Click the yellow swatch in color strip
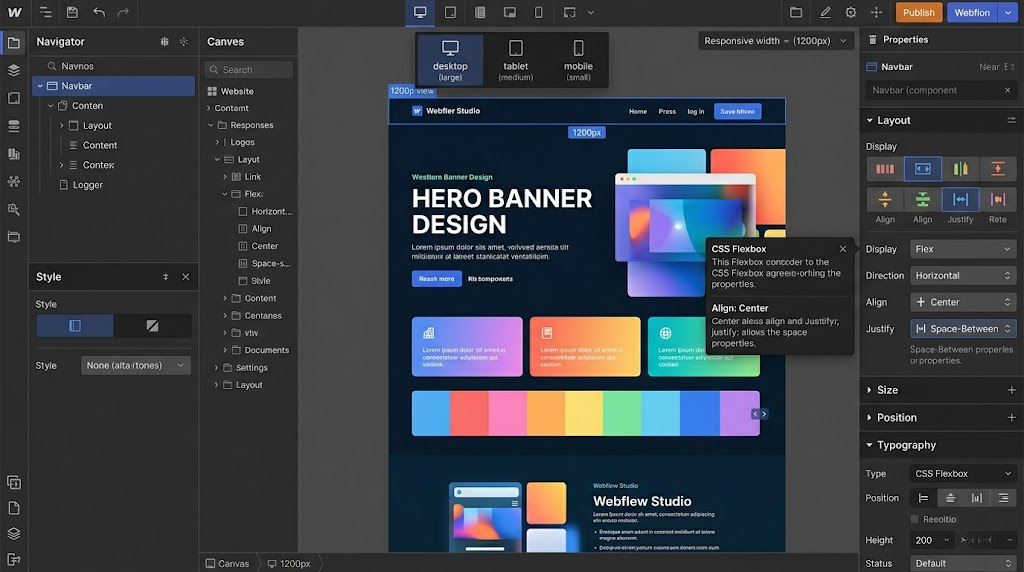Viewport: 1024px width, 572px height. coord(584,413)
